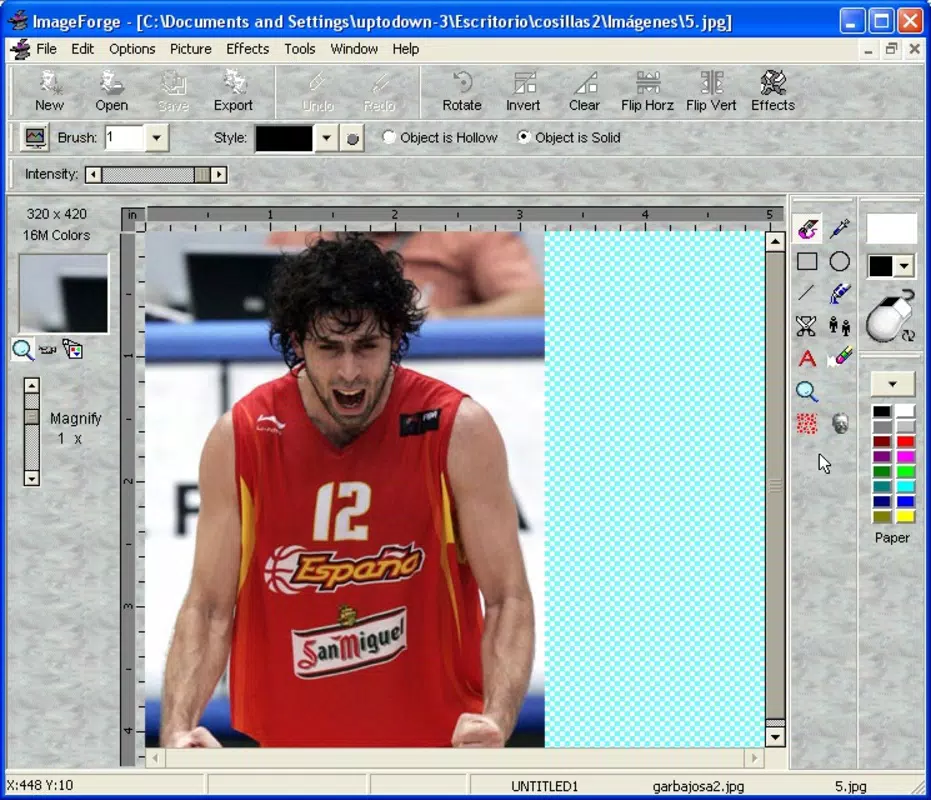This screenshot has width=931, height=800.
Task: Open a file with the Open toolbar icon
Action: (112, 91)
